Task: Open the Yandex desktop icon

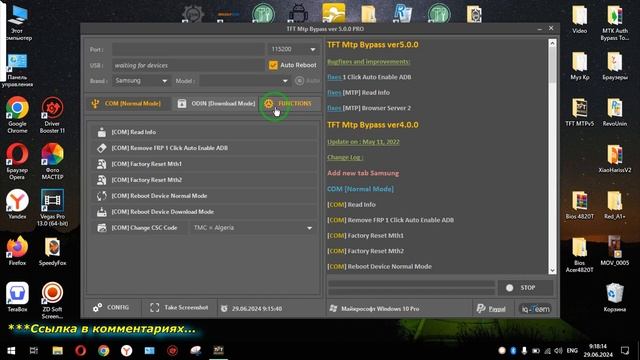Action: 17,204
